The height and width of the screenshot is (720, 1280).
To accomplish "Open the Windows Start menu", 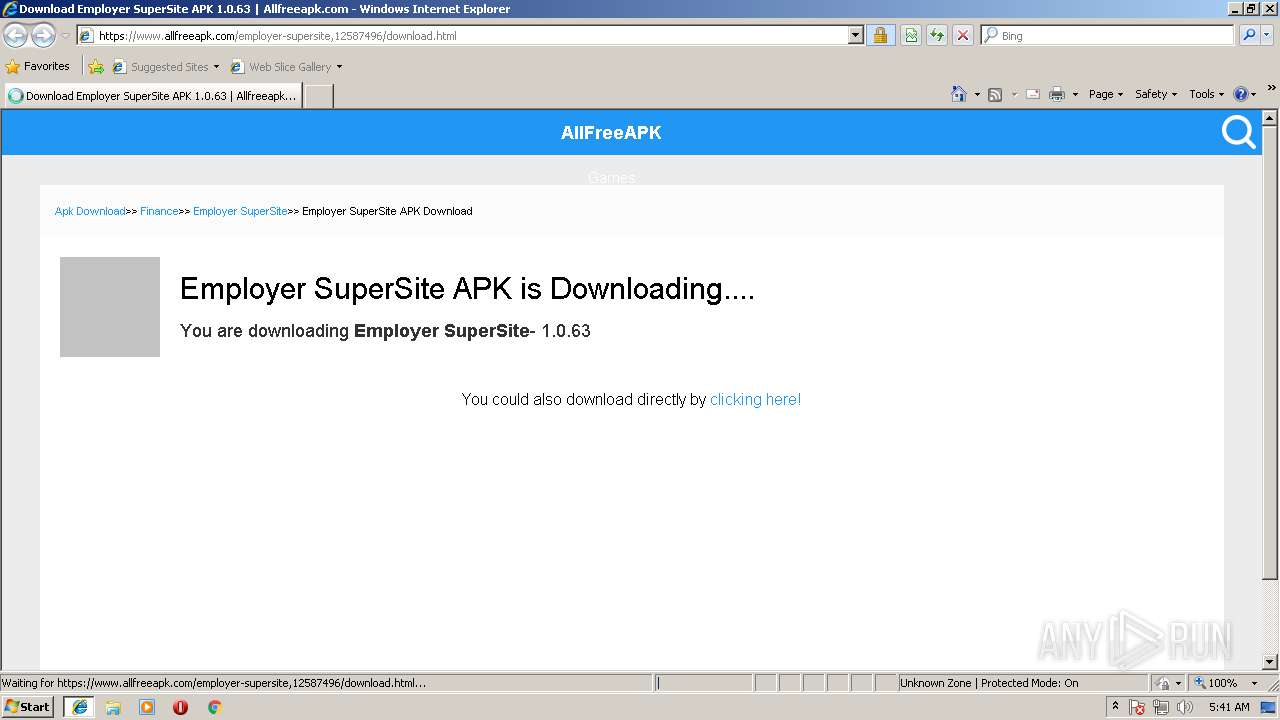I will 28,707.
